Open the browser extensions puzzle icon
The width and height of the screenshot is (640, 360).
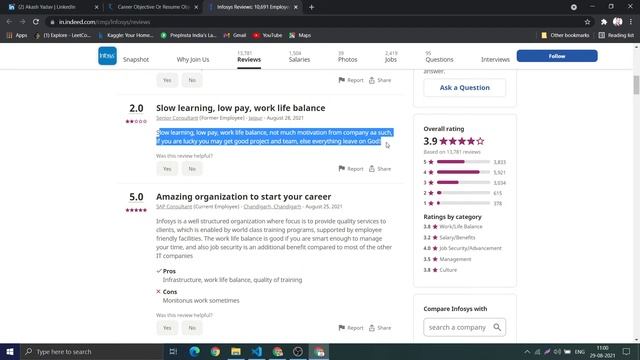[604, 22]
